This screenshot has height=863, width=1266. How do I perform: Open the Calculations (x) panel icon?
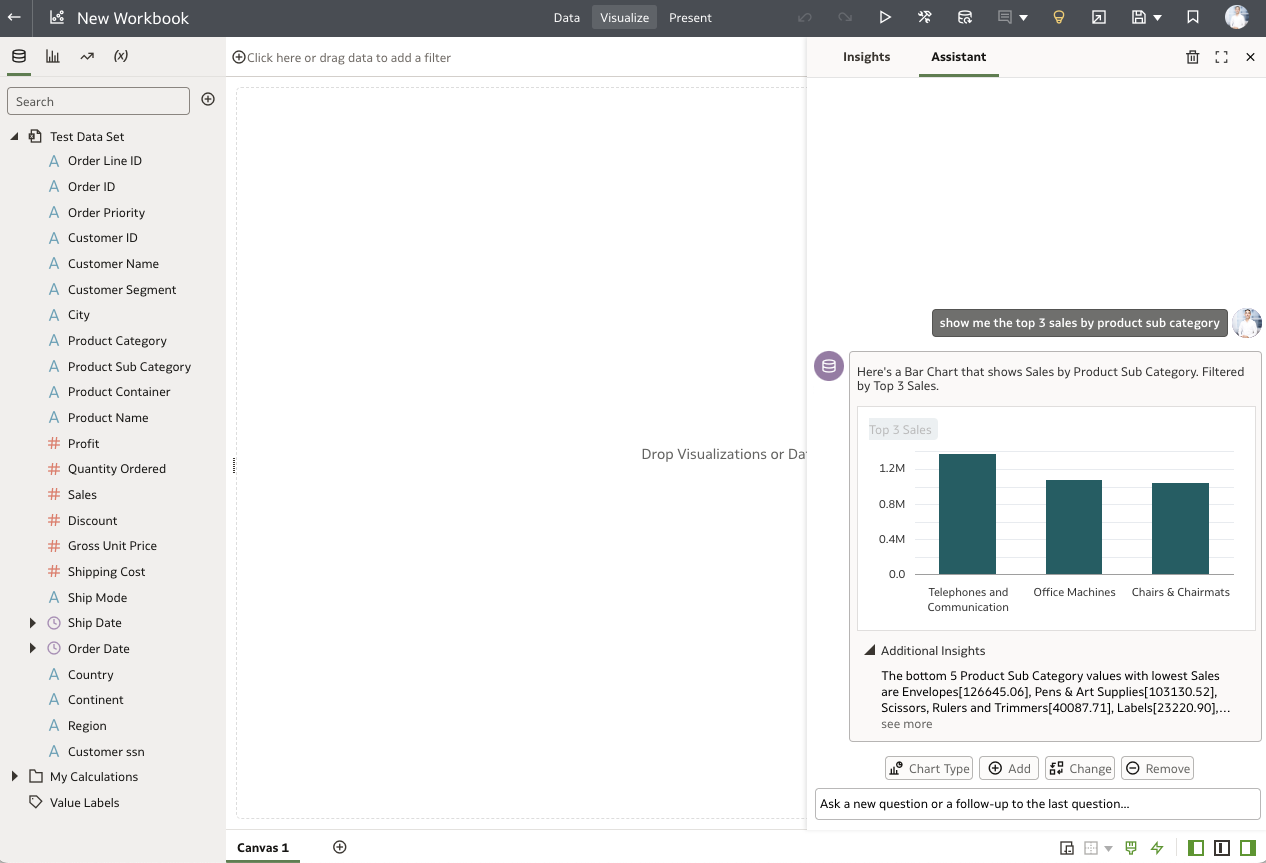(120, 56)
